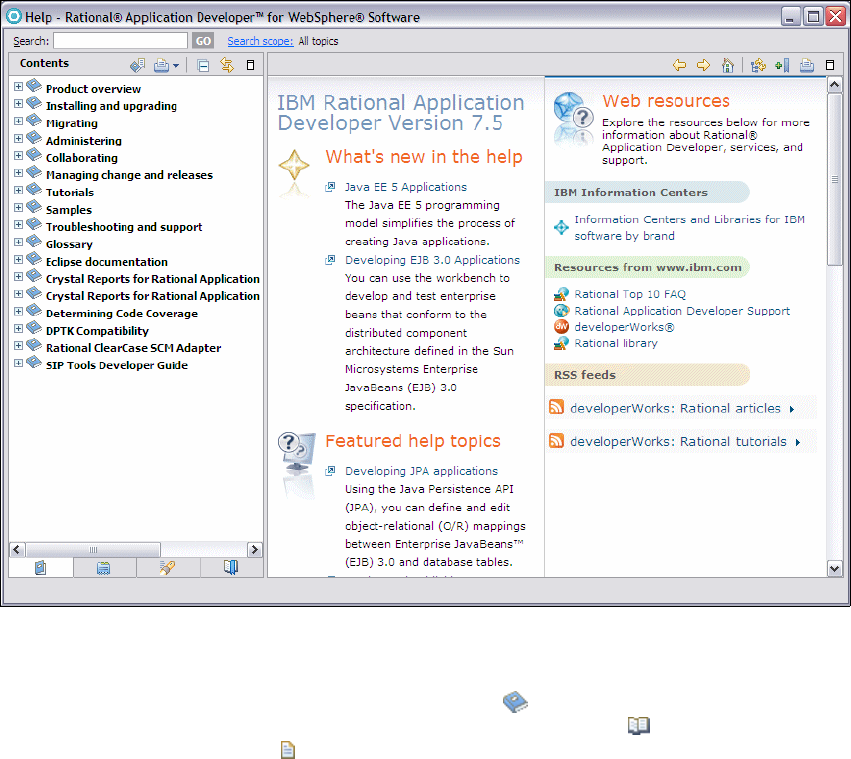Image resolution: width=851 pixels, height=759 pixels.
Task: Open the Rational library link
Action: tap(615, 344)
